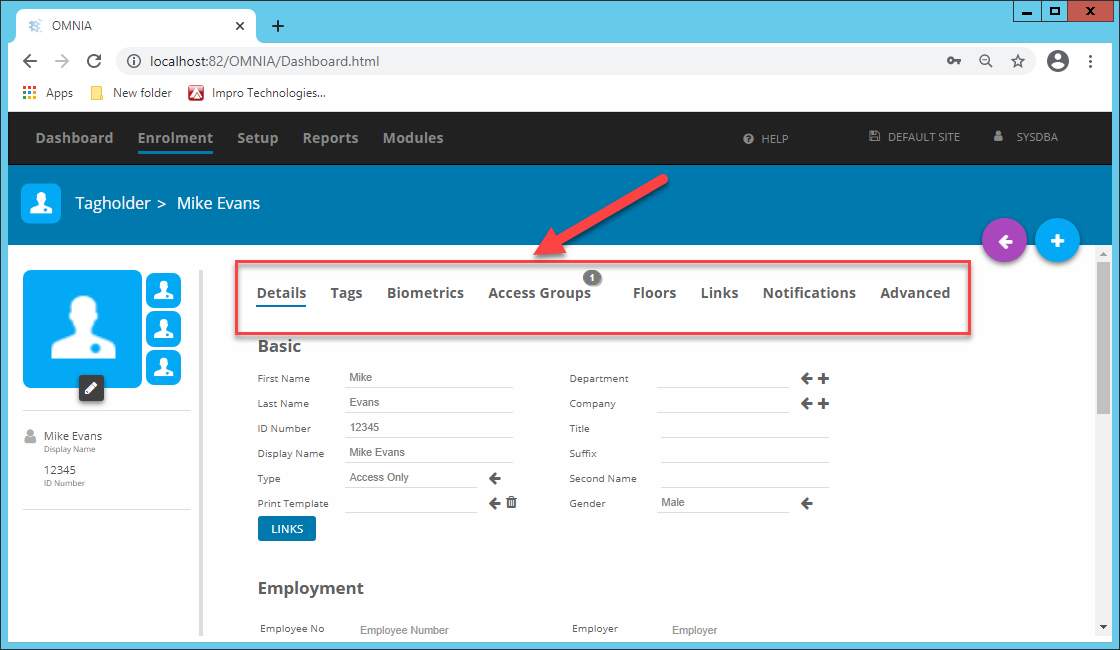Click the scrollbar down arrow

1103,627
